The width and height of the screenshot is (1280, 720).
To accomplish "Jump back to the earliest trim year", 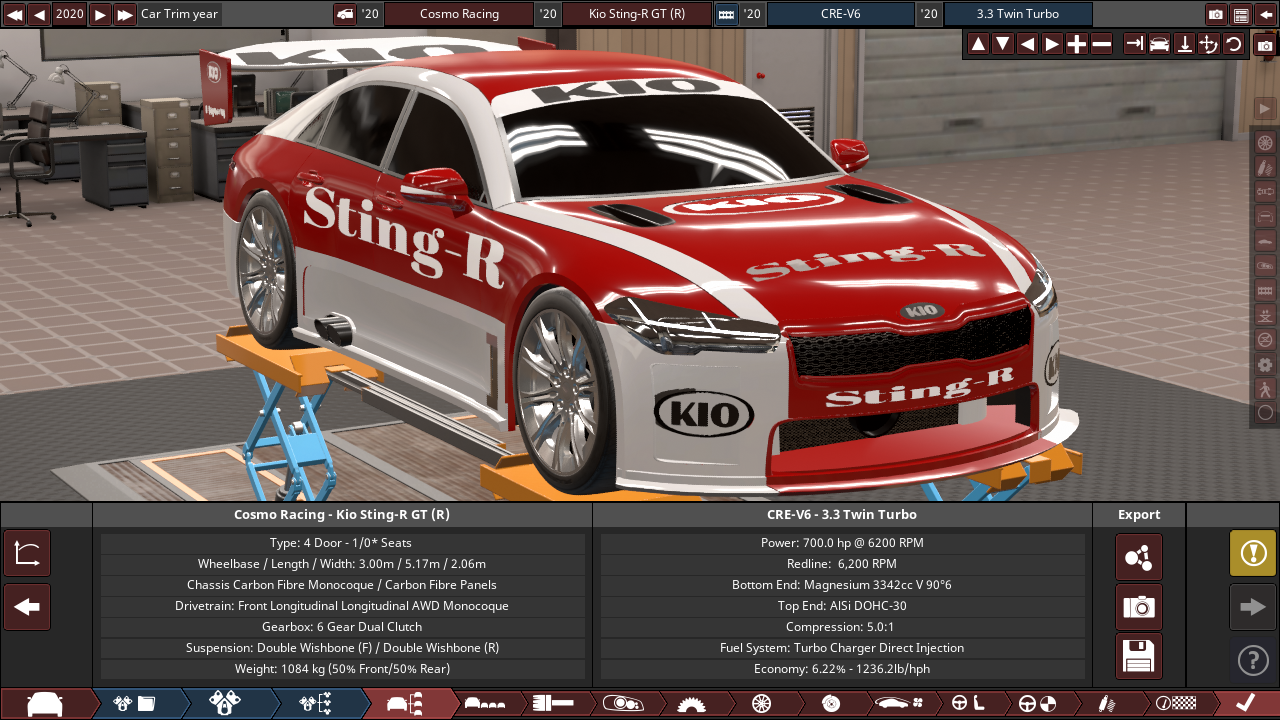I will click(14, 14).
